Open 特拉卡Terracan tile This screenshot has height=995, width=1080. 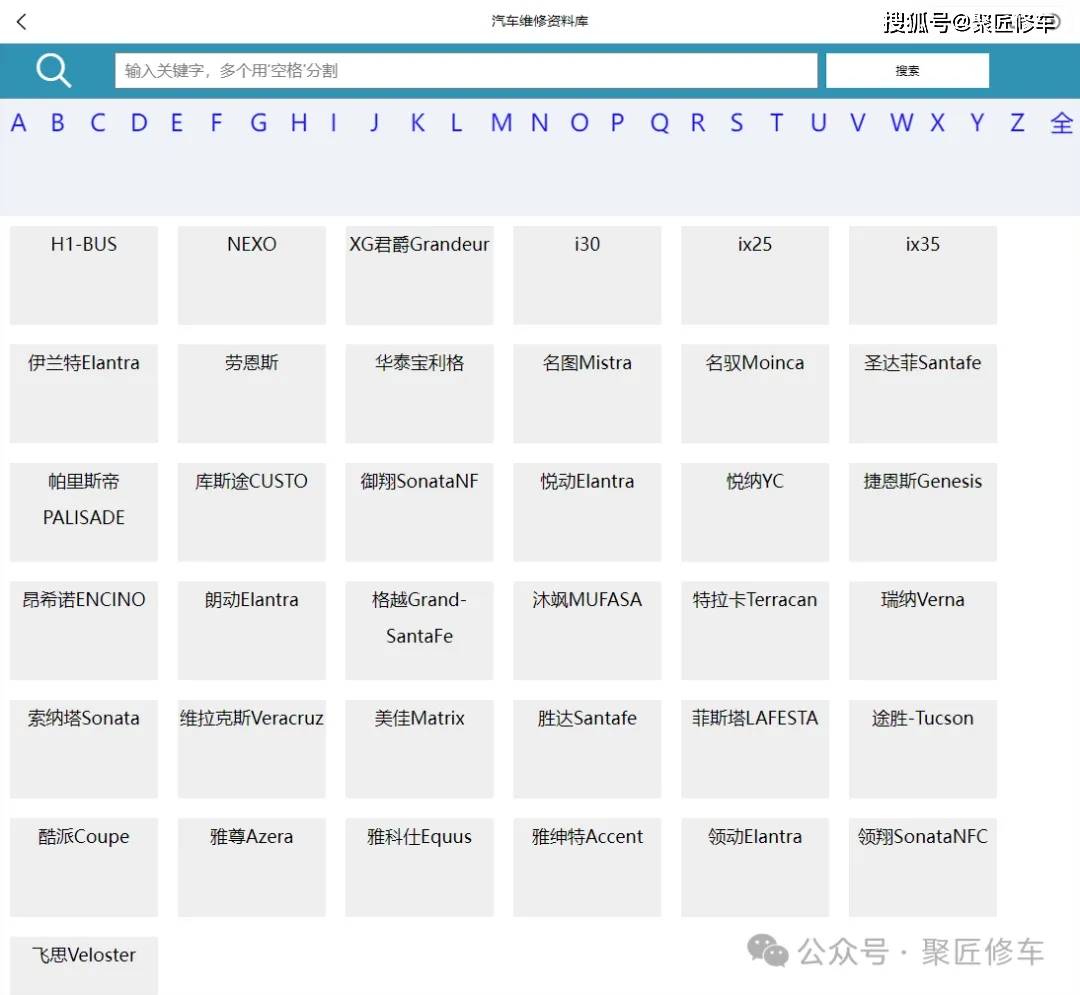tap(755, 631)
